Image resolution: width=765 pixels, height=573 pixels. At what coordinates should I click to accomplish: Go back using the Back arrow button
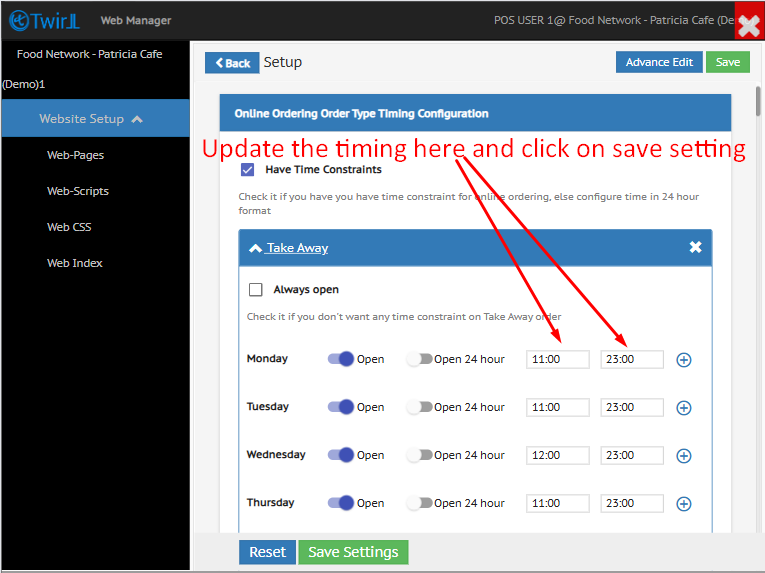[232, 63]
